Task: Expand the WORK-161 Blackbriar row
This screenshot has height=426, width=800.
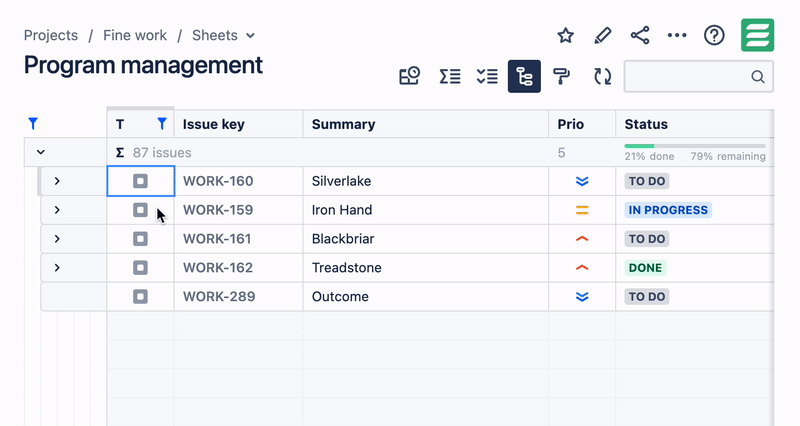Action: point(57,239)
